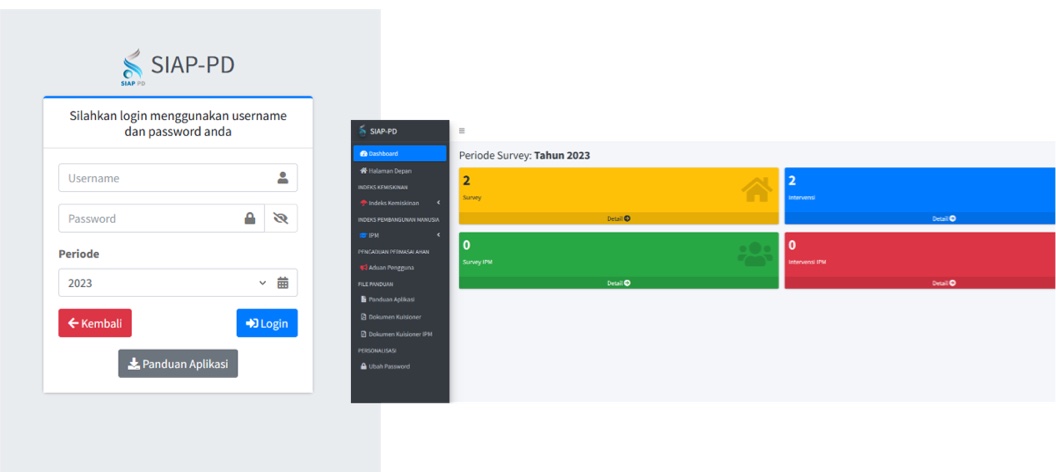Download via grey Panduan Aplikasi button
This screenshot has width=1056, height=472.
pyautogui.click(x=178, y=364)
